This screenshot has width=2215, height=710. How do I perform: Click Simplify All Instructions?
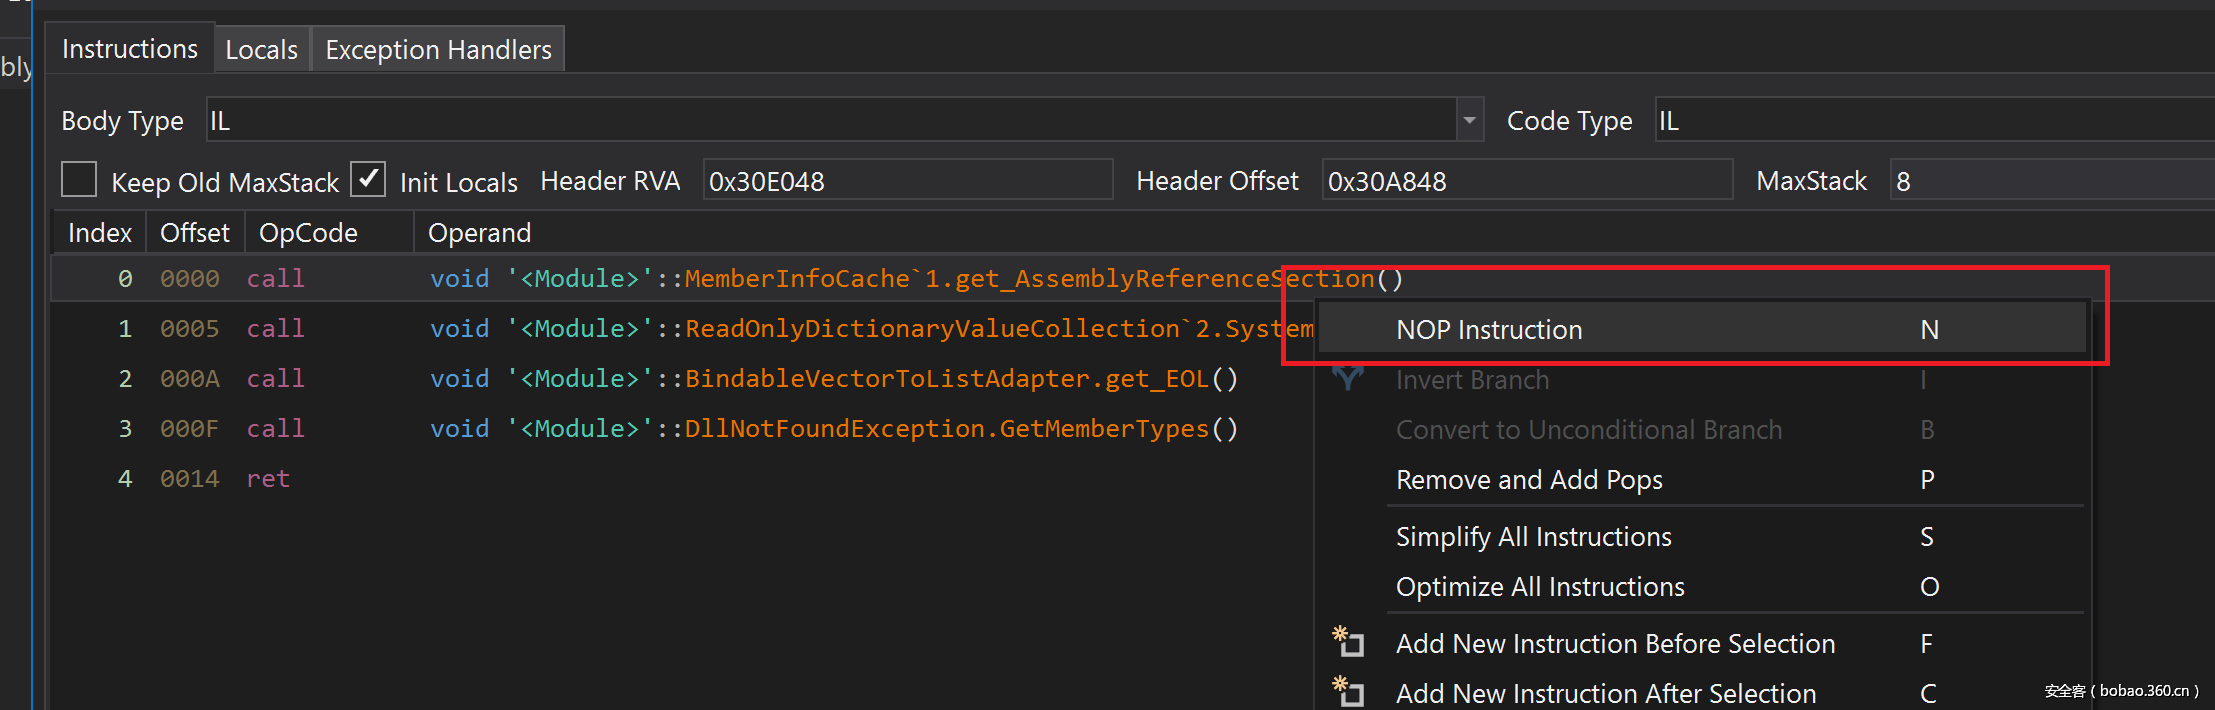[x=1533, y=537]
